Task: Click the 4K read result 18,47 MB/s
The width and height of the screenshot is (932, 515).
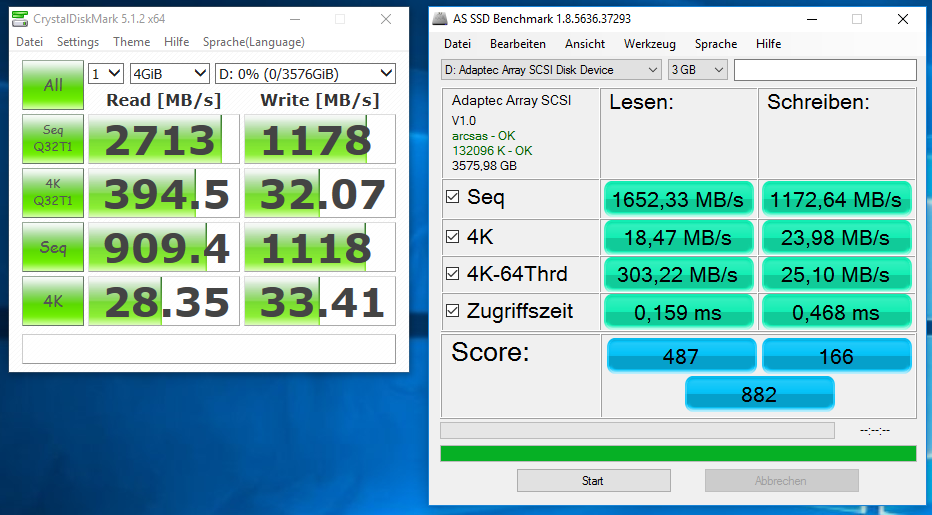Action: (x=678, y=237)
